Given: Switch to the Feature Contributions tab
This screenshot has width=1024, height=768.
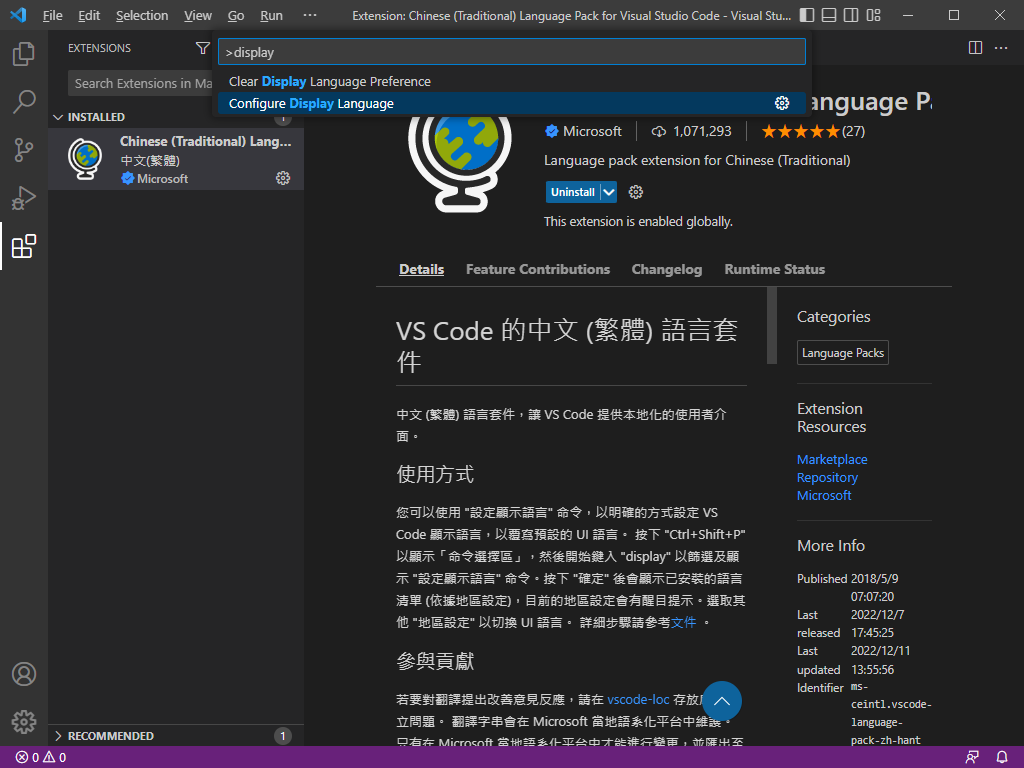Looking at the screenshot, I should tap(537, 269).
